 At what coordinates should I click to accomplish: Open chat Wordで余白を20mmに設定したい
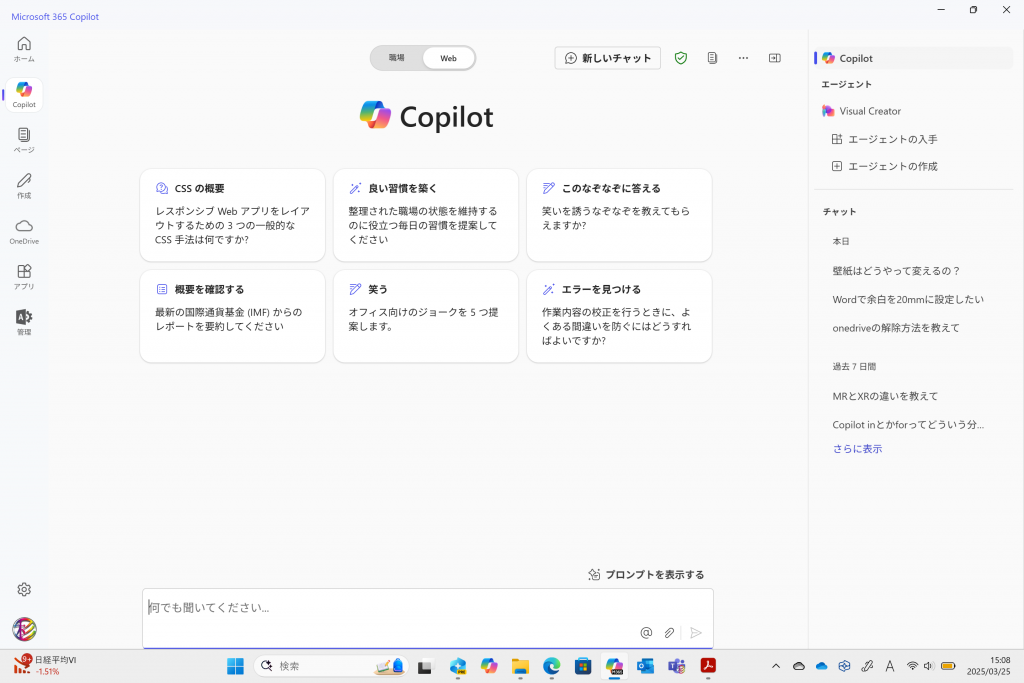(908, 299)
